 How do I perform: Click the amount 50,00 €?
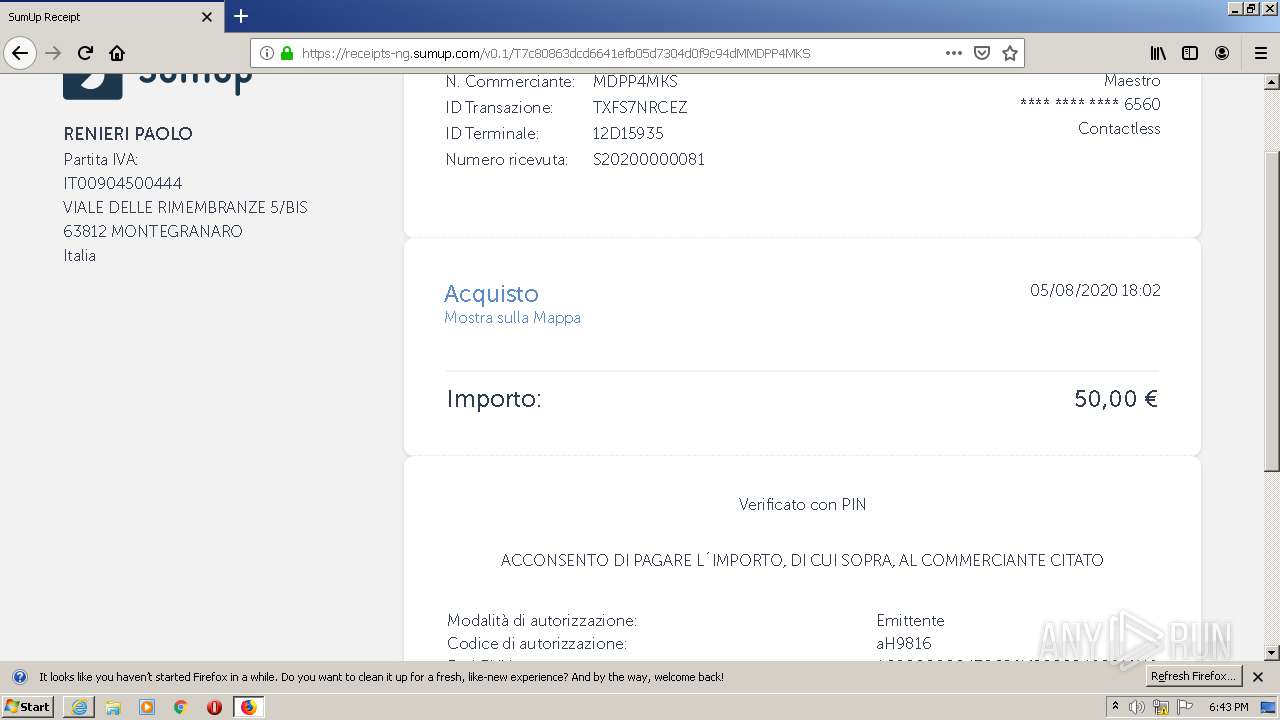(1116, 399)
